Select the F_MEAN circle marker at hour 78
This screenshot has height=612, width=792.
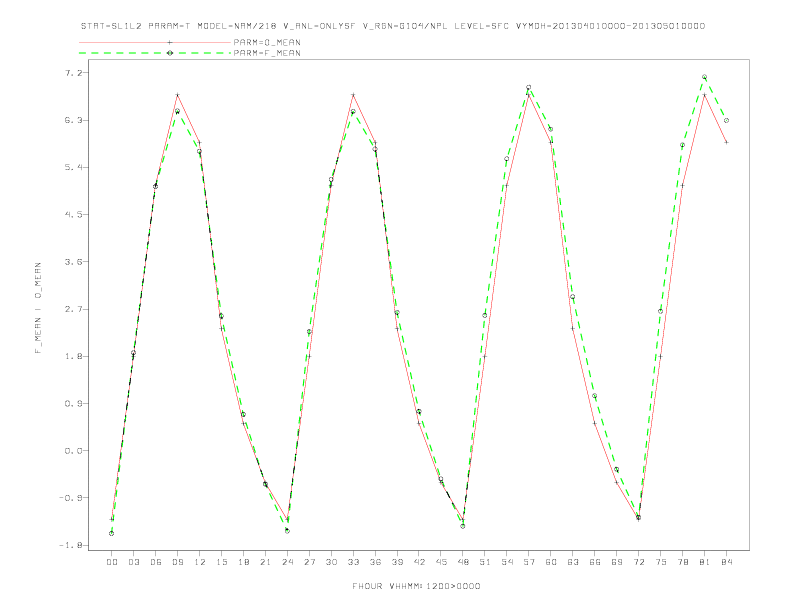[x=682, y=145]
